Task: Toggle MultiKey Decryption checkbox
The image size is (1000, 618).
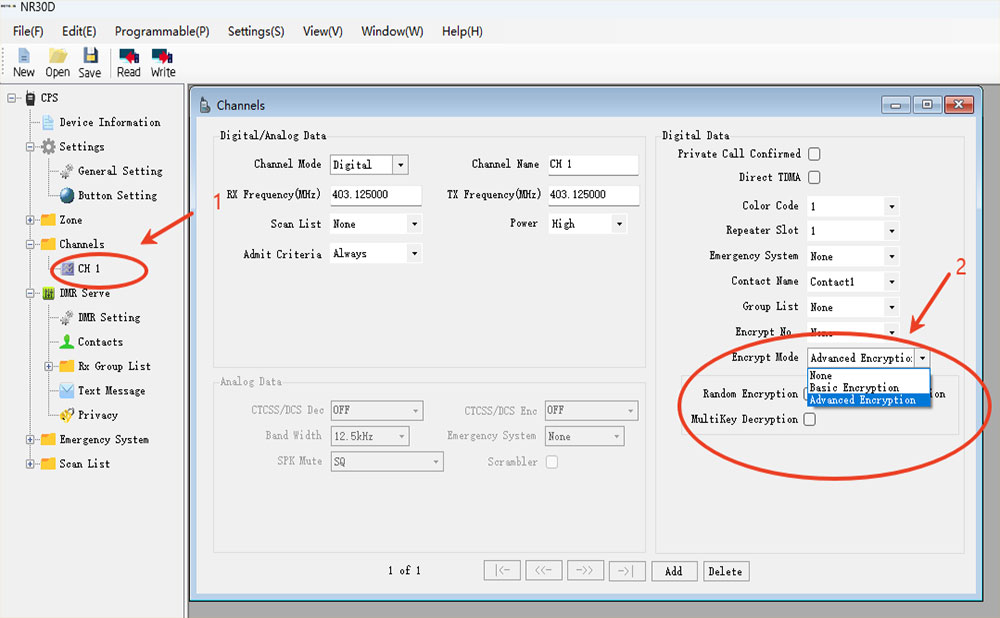Action: pos(809,420)
